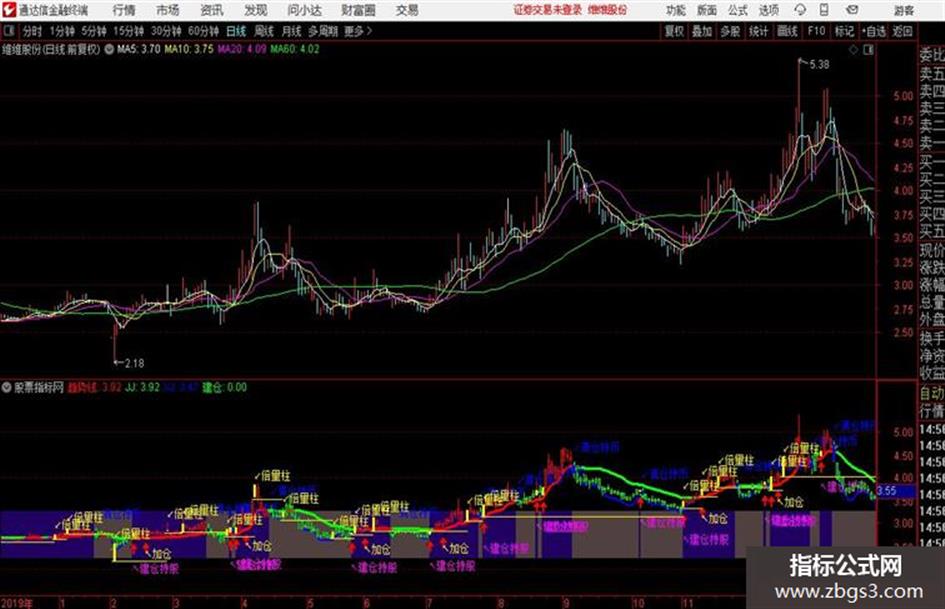Click the MA20: 4.09 value label
The image size is (945, 609).
(x=242, y=49)
